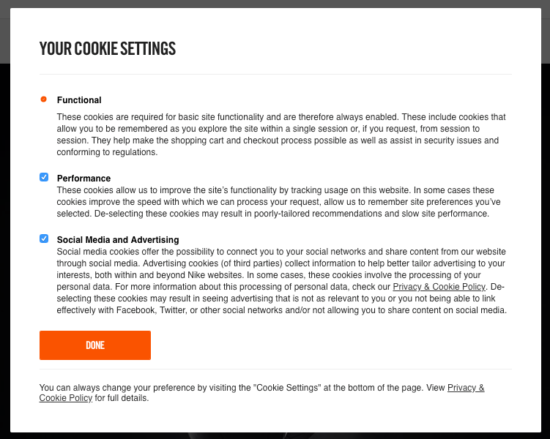Click the YOUR COOKIE SETTINGS heading
This screenshot has width=550, height=439.
107,48
